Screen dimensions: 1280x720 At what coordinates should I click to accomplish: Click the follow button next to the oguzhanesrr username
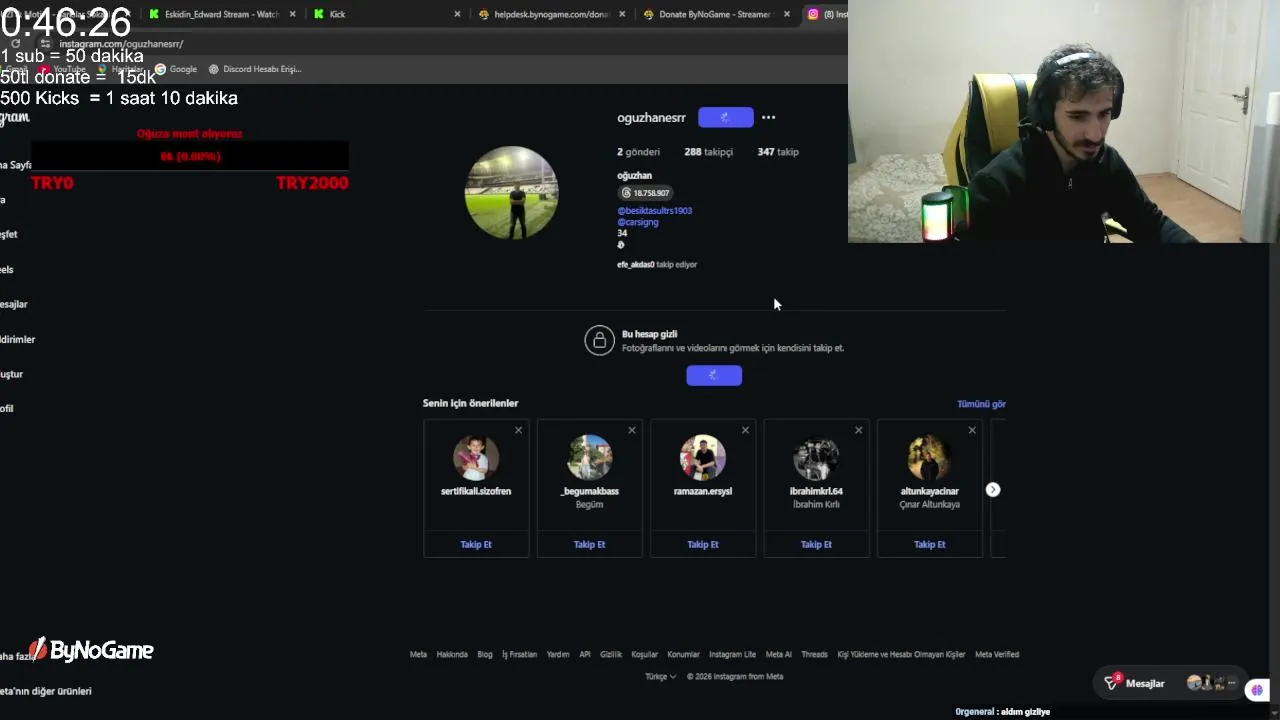point(725,117)
